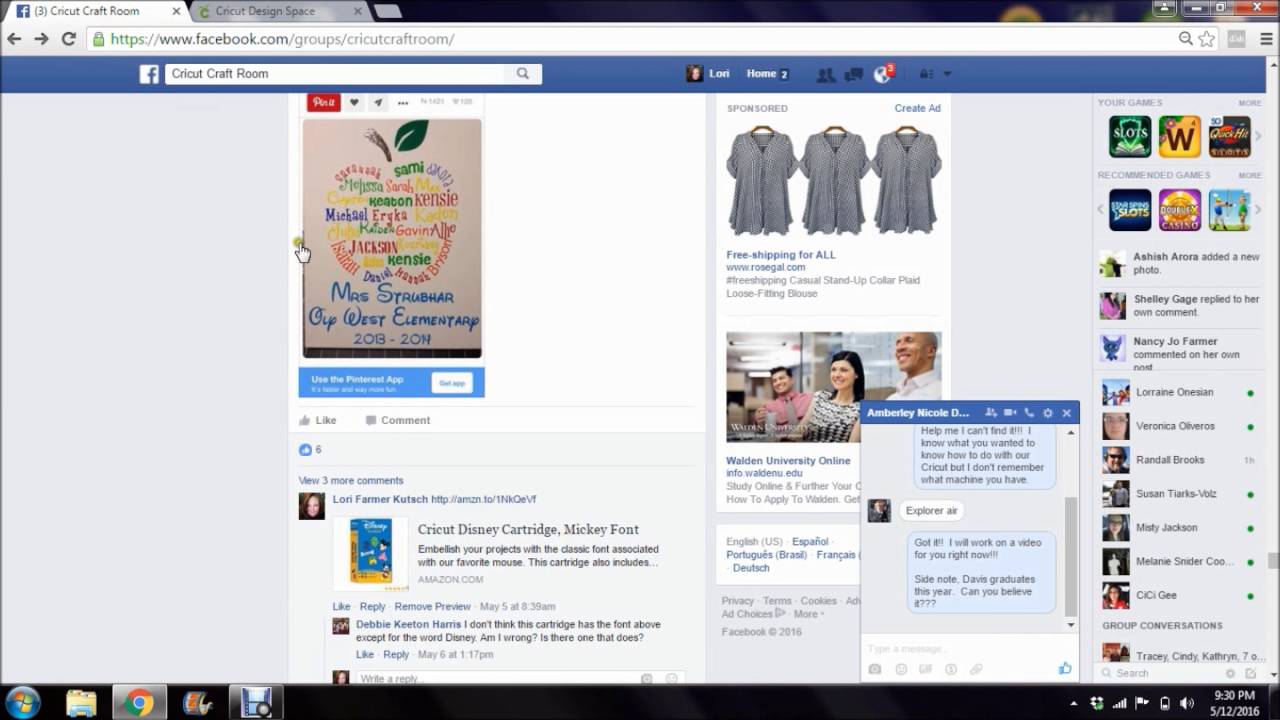The image size is (1280, 720).
Task: Open chat with Lorraine Onesian
Action: tap(1179, 393)
